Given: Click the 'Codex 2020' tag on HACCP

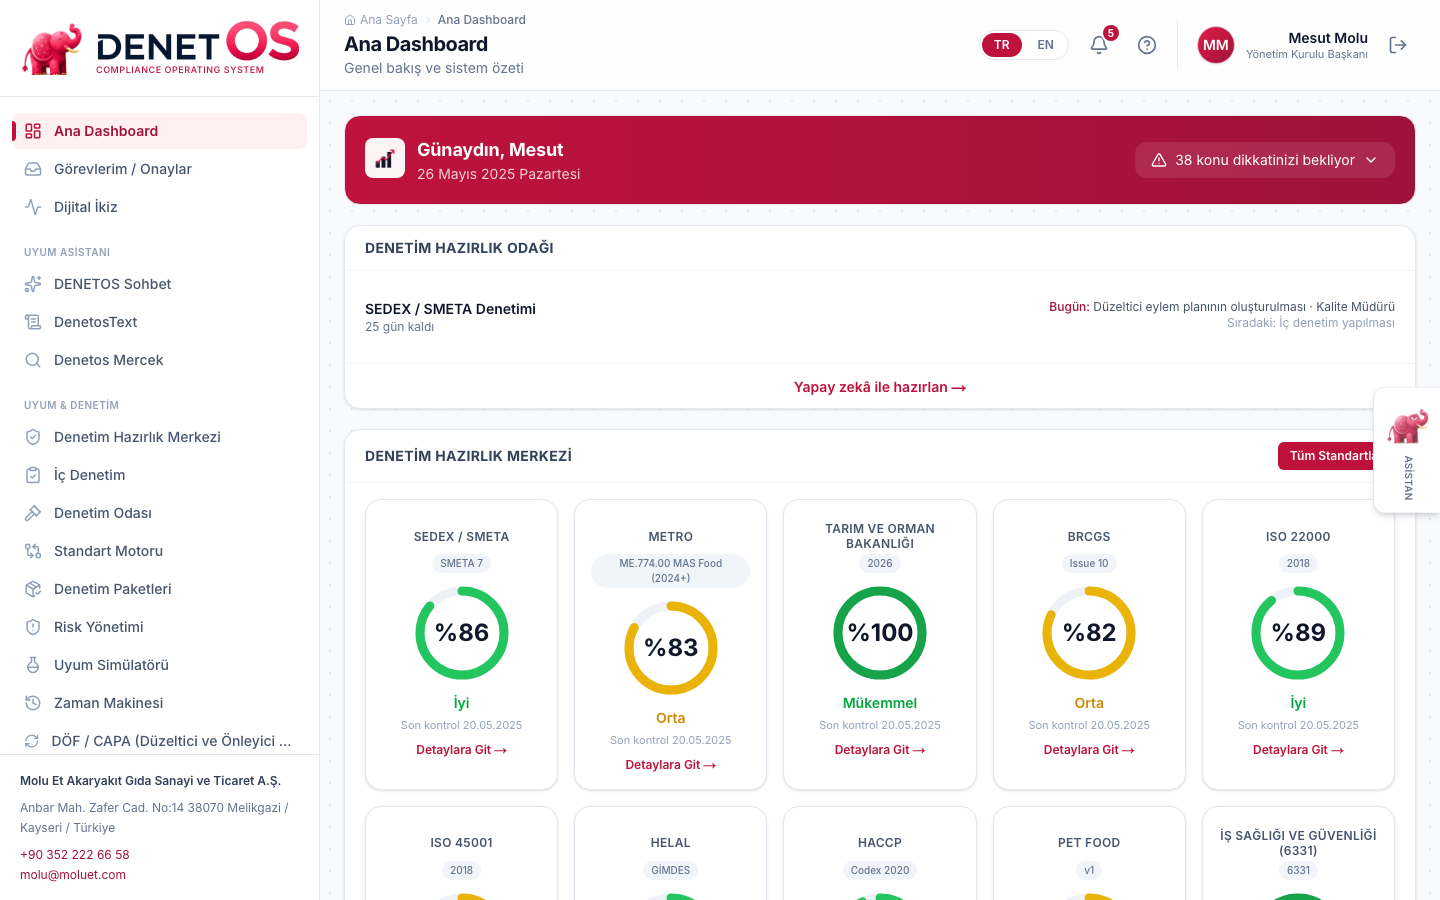Looking at the screenshot, I should coord(880,870).
